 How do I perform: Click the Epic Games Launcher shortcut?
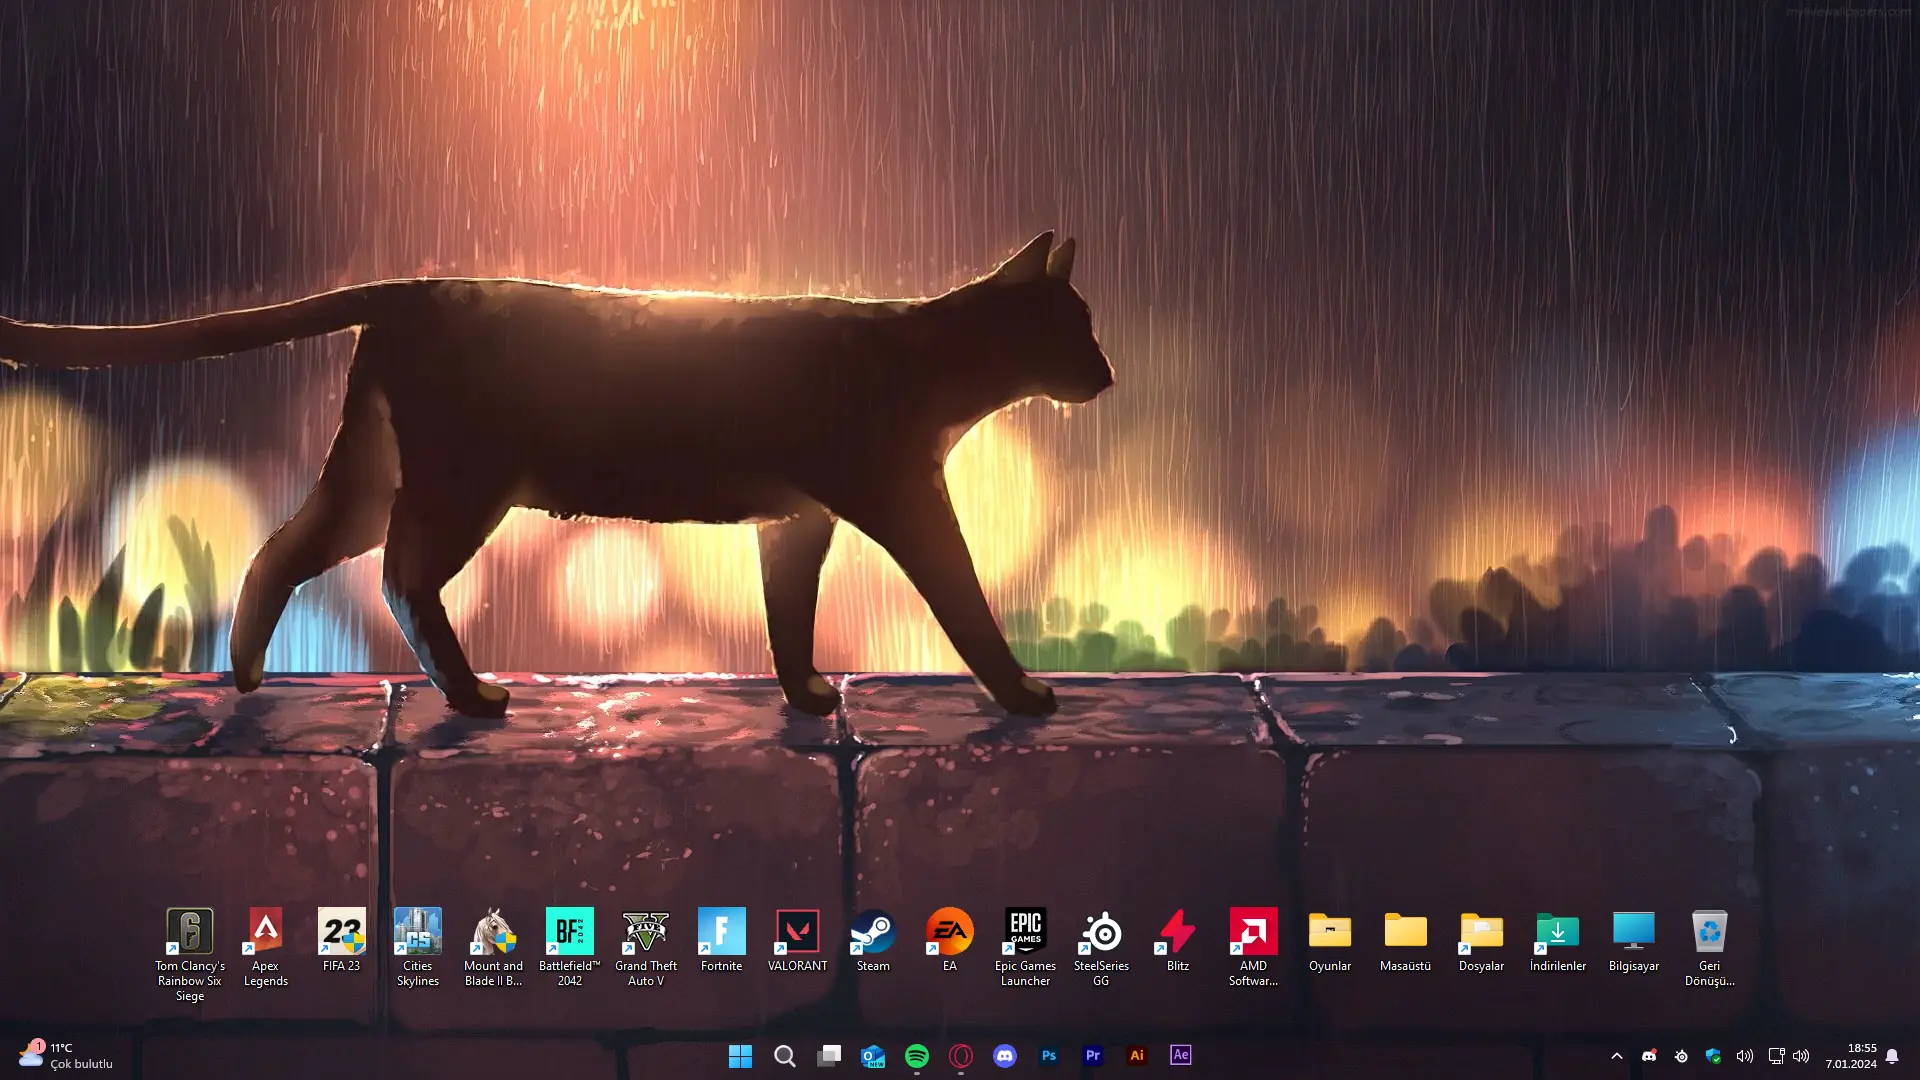point(1026,946)
